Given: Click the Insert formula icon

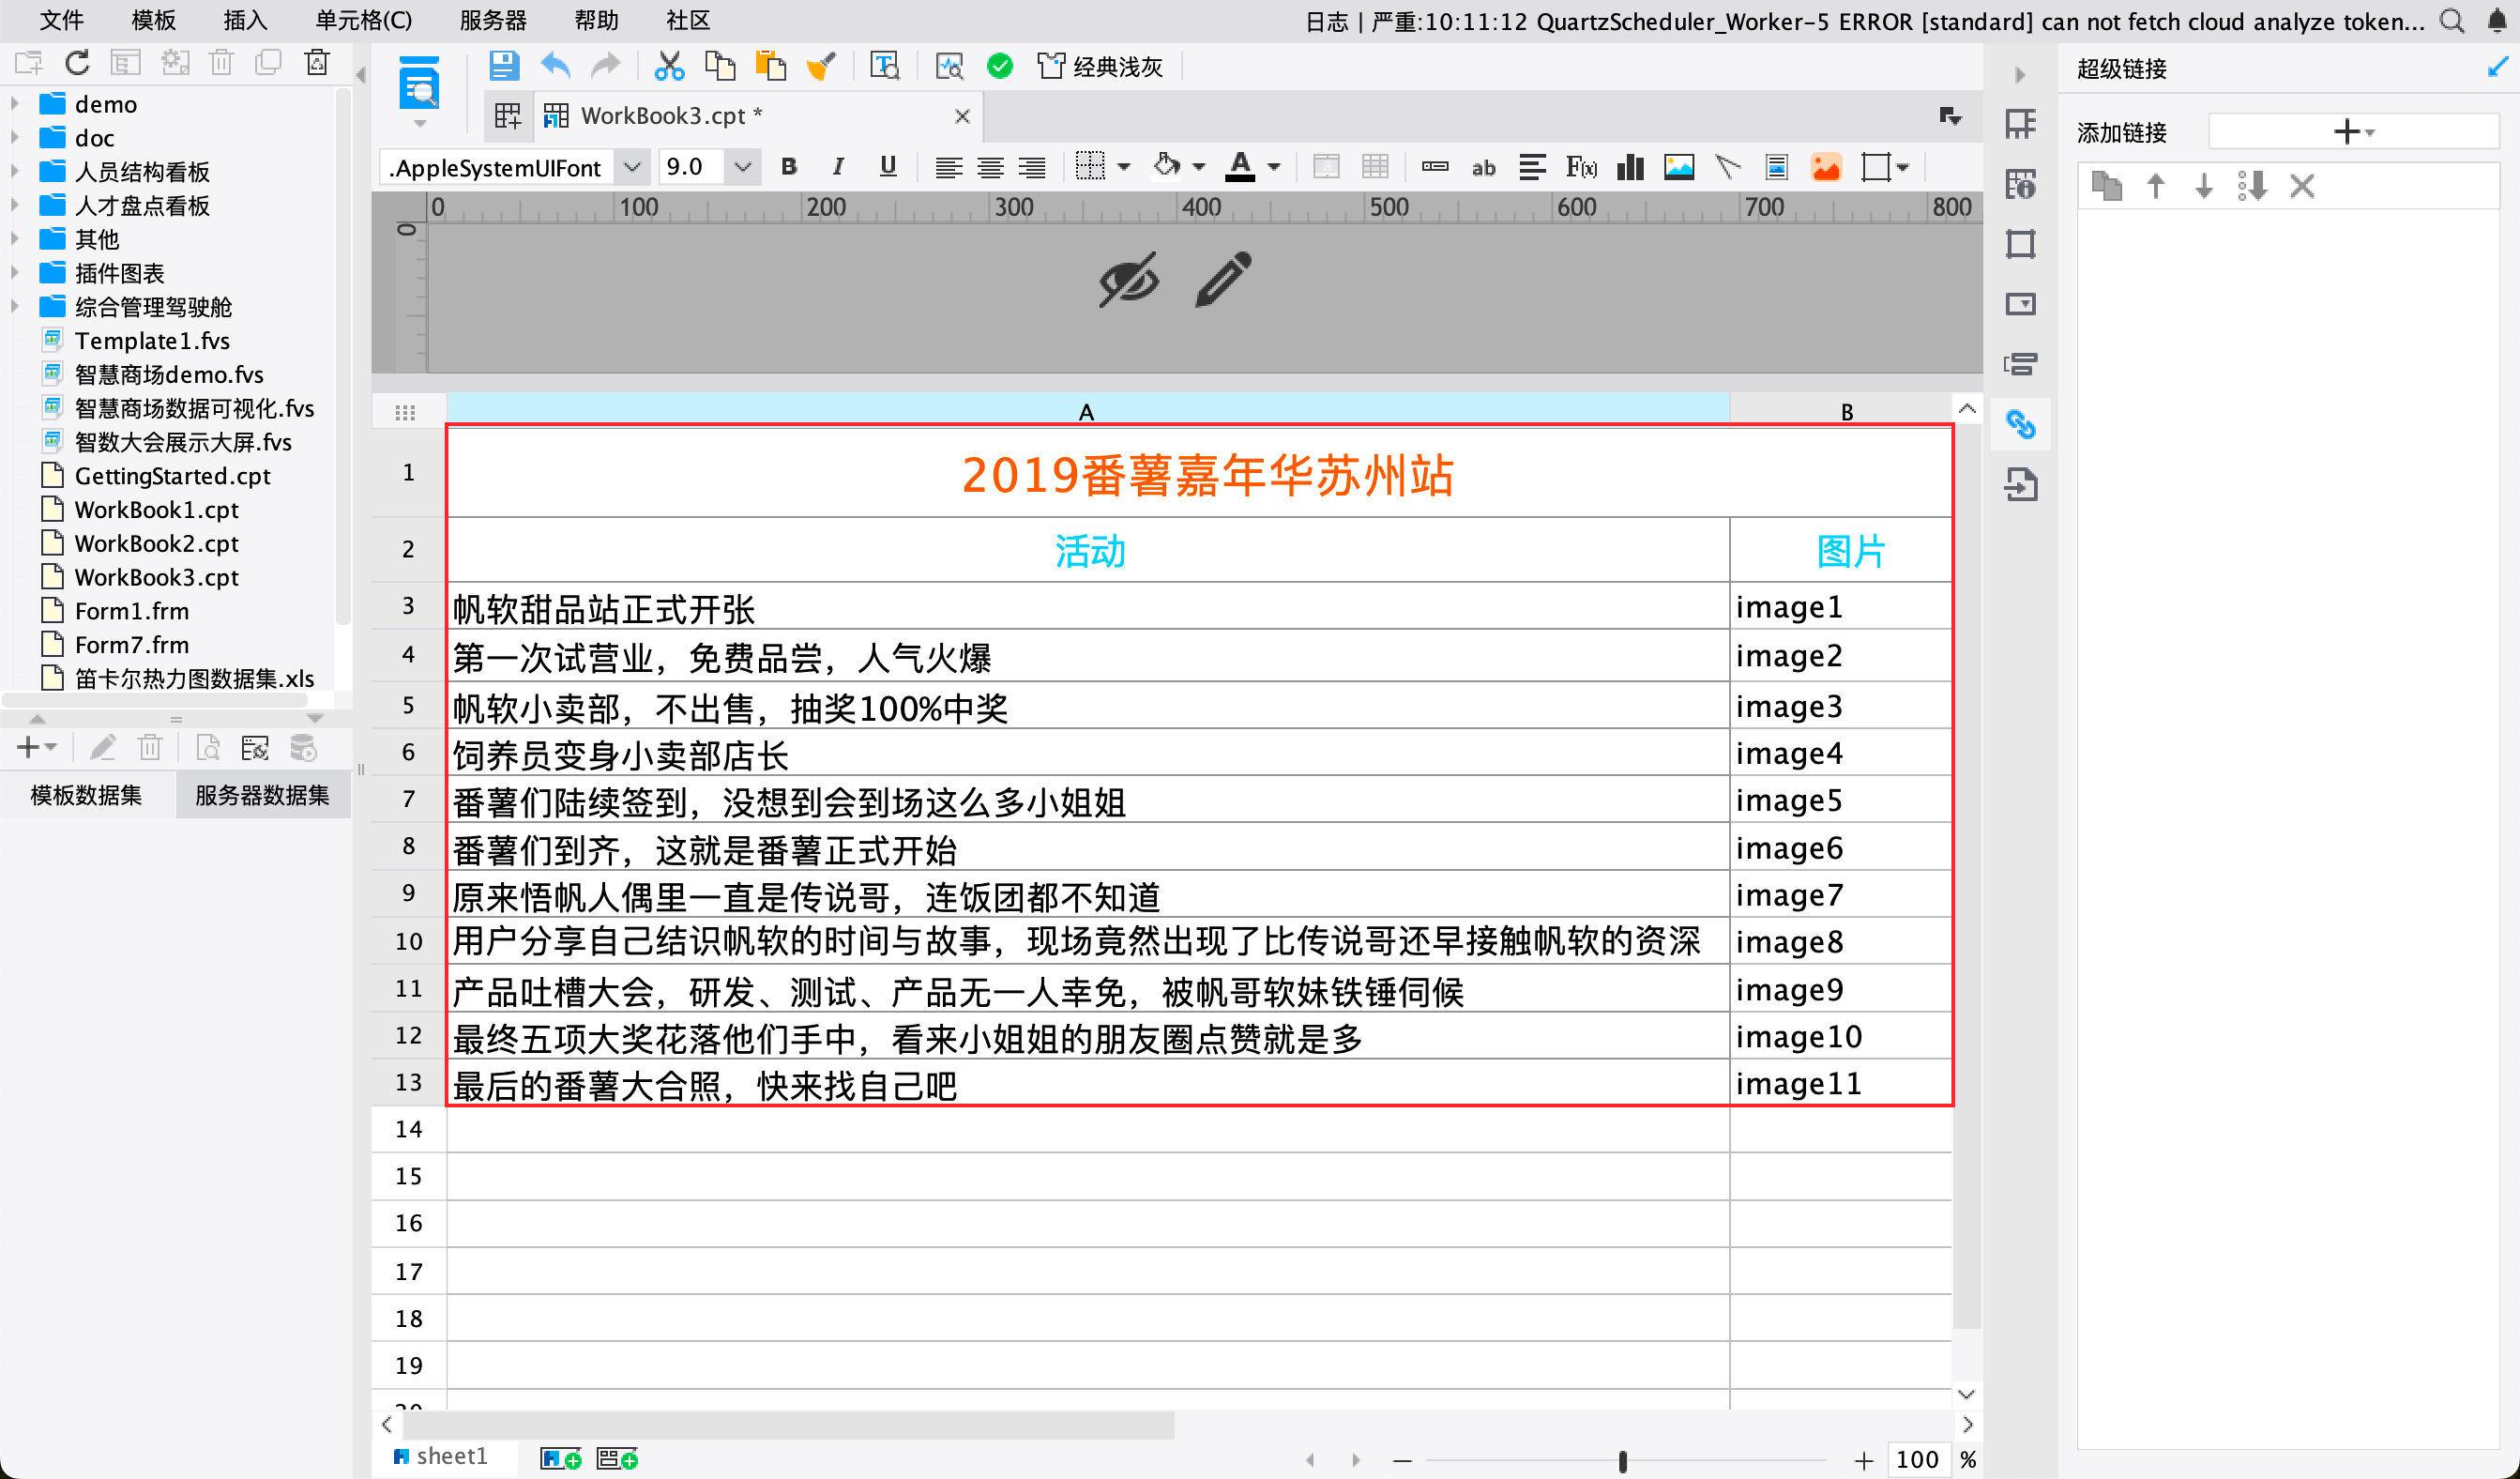Looking at the screenshot, I should pyautogui.click(x=1580, y=167).
